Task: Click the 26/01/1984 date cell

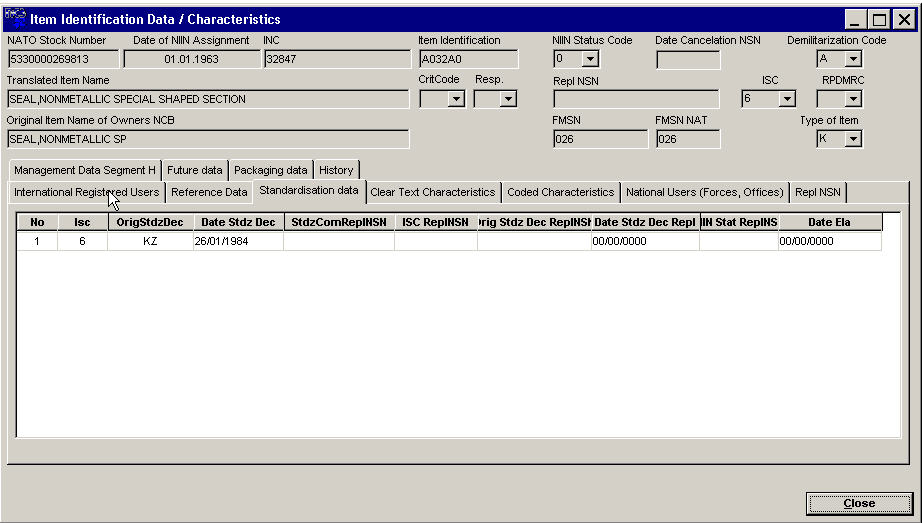Action: click(x=238, y=241)
